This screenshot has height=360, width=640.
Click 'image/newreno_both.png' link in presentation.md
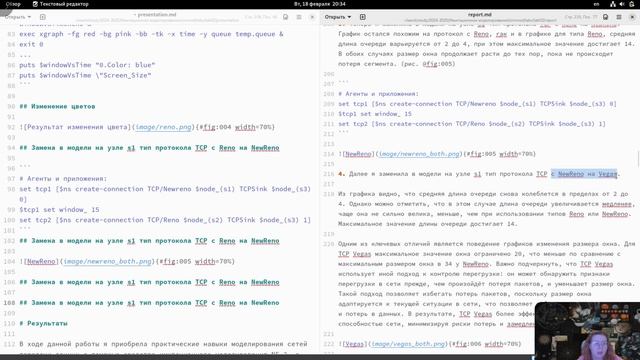pyautogui.click(x=107, y=261)
